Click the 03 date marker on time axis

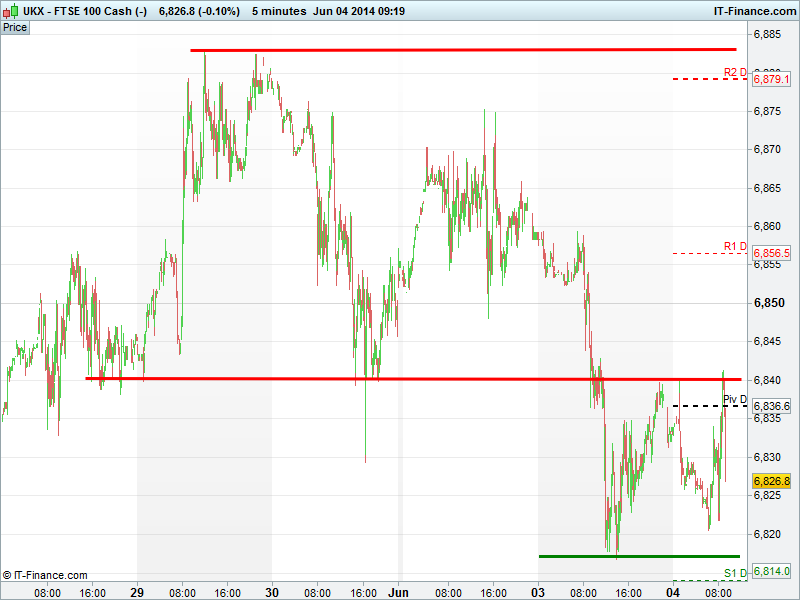click(539, 592)
